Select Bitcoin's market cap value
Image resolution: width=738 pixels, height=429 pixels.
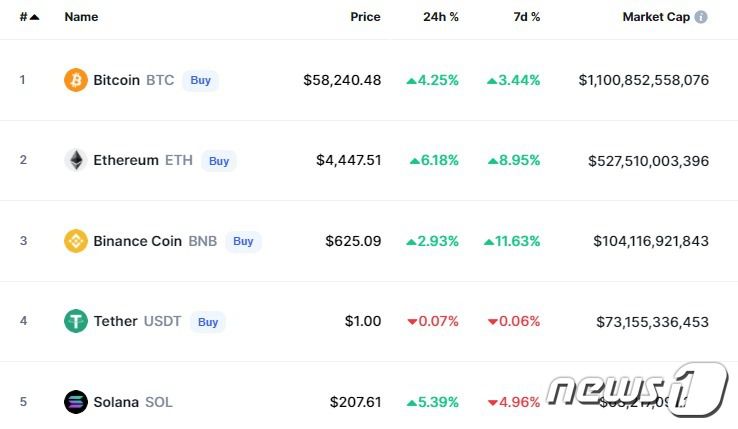coord(643,80)
